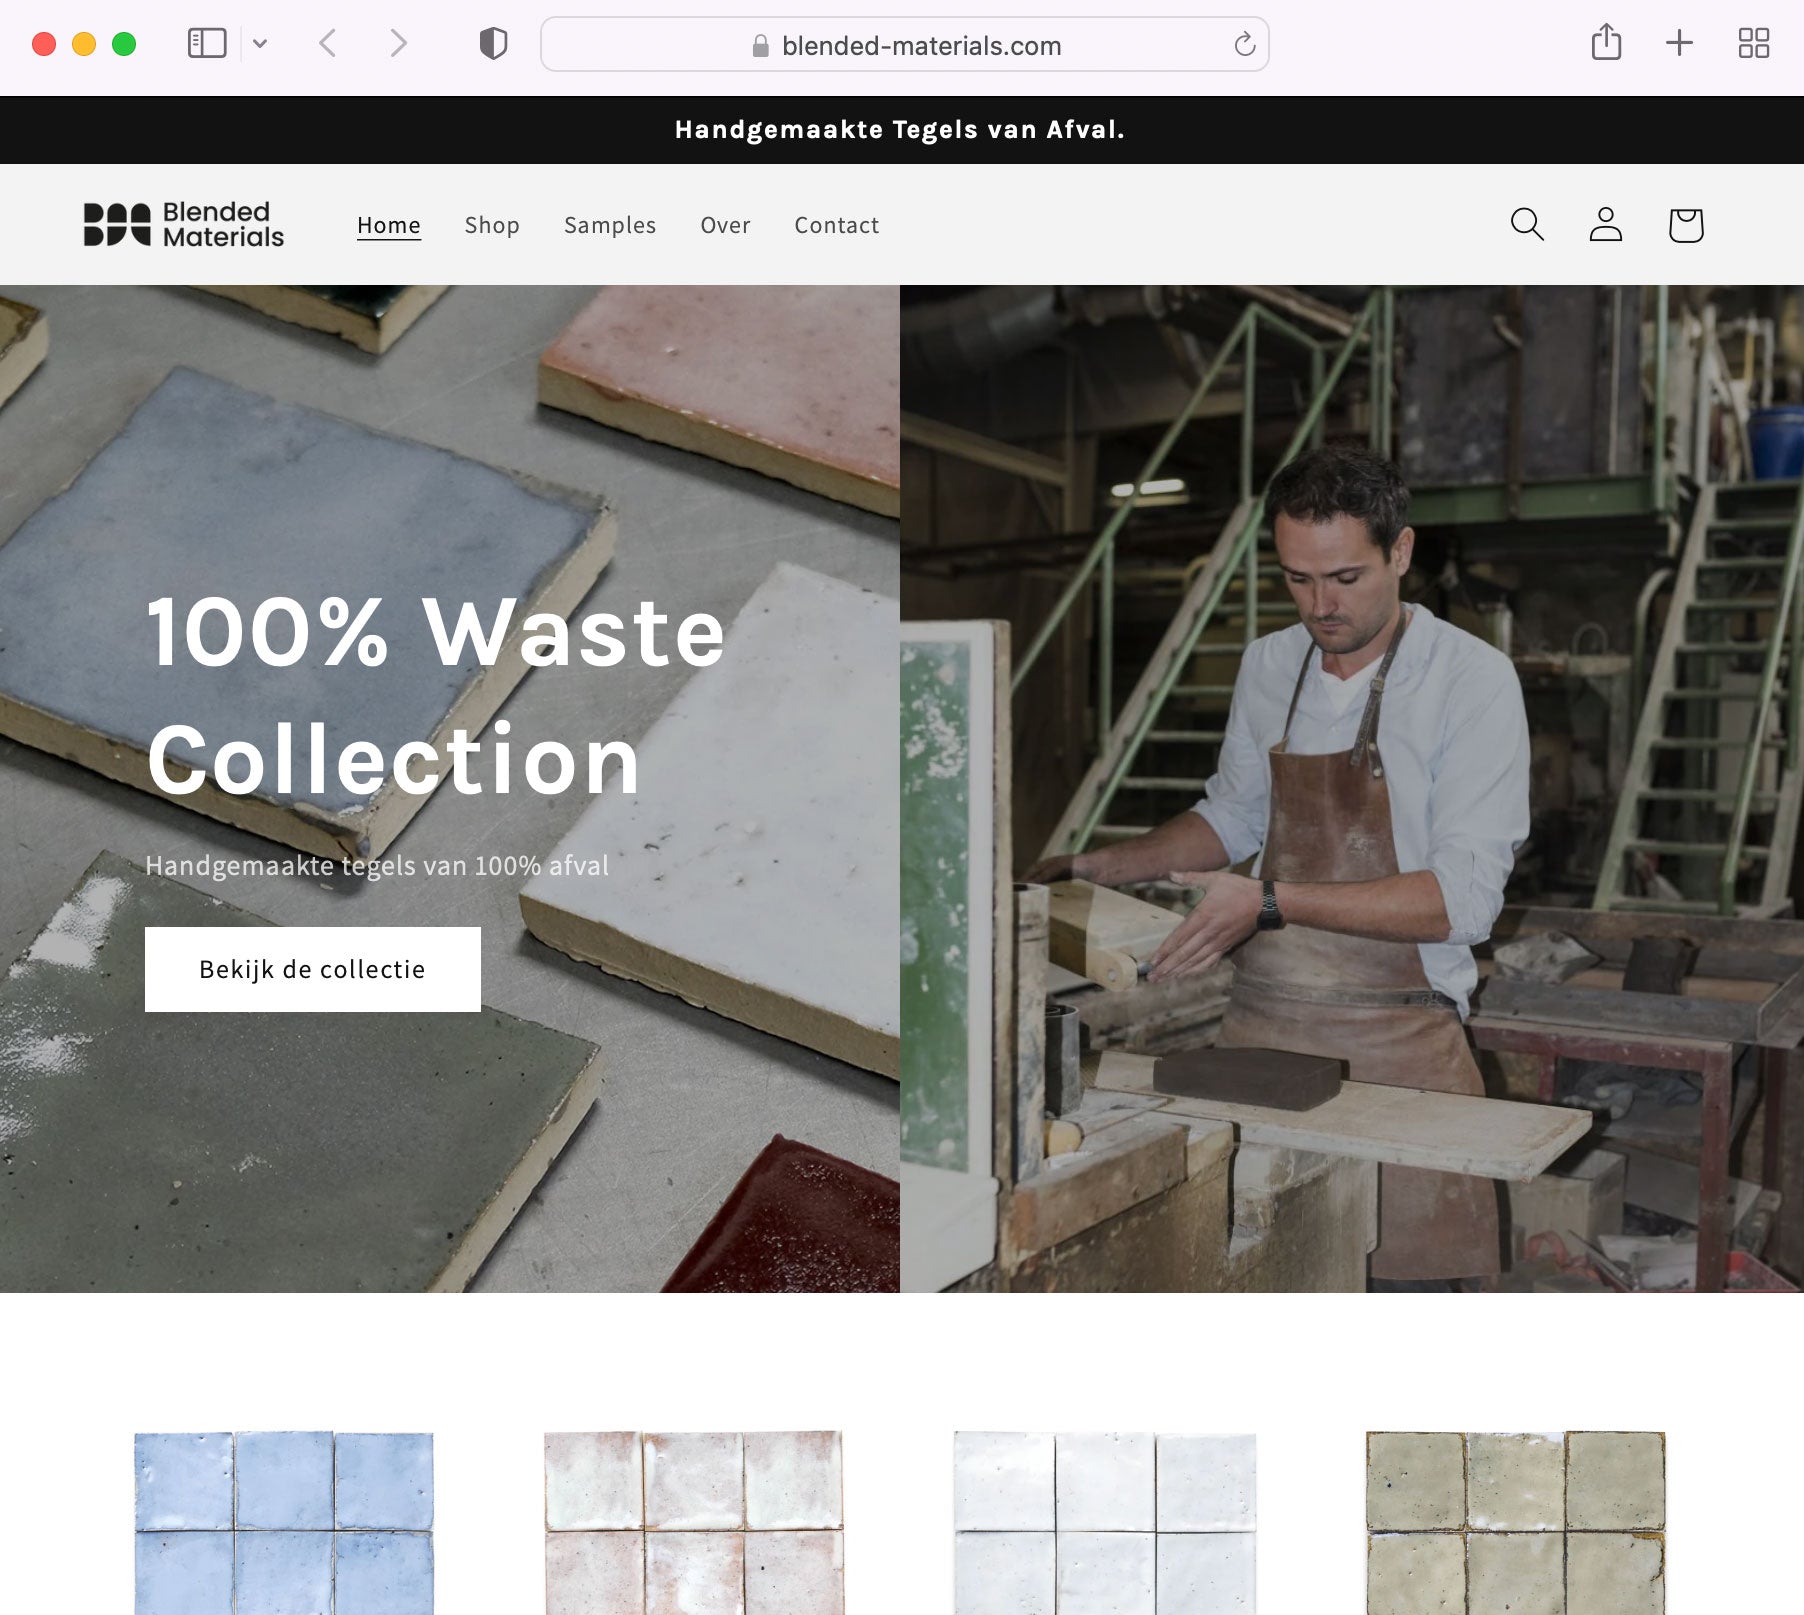This screenshot has width=1804, height=1615.
Task: Open the site search magnifier icon
Action: point(1527,225)
